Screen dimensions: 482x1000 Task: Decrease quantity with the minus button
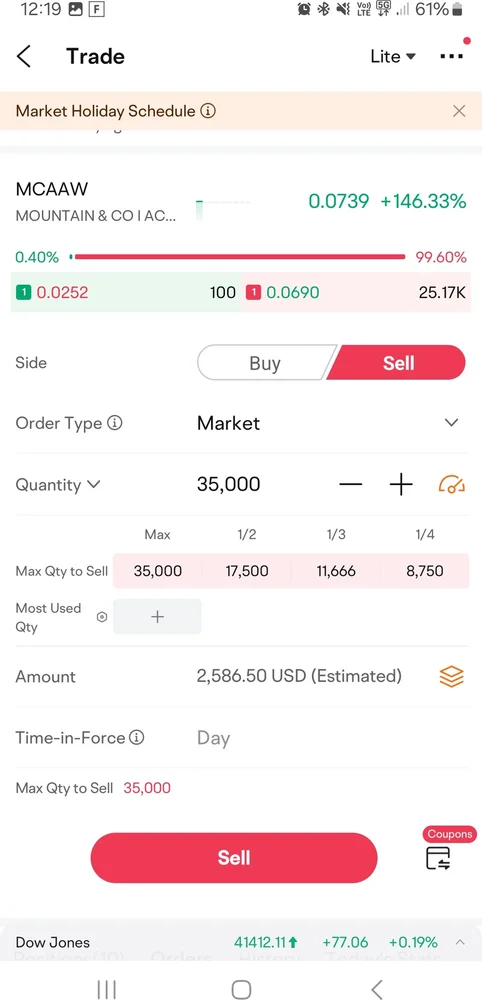351,485
